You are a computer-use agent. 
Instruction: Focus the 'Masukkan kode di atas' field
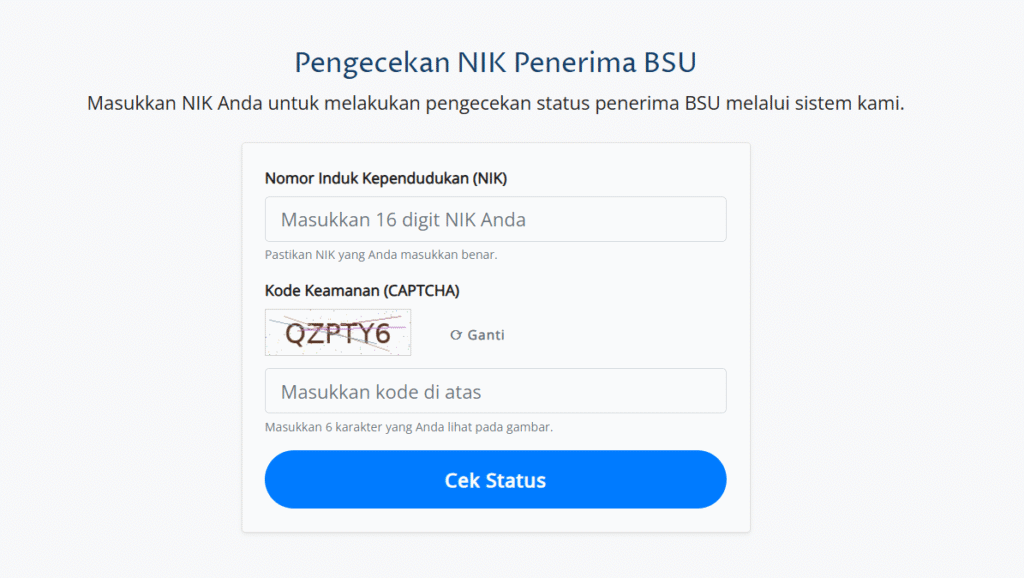(495, 391)
